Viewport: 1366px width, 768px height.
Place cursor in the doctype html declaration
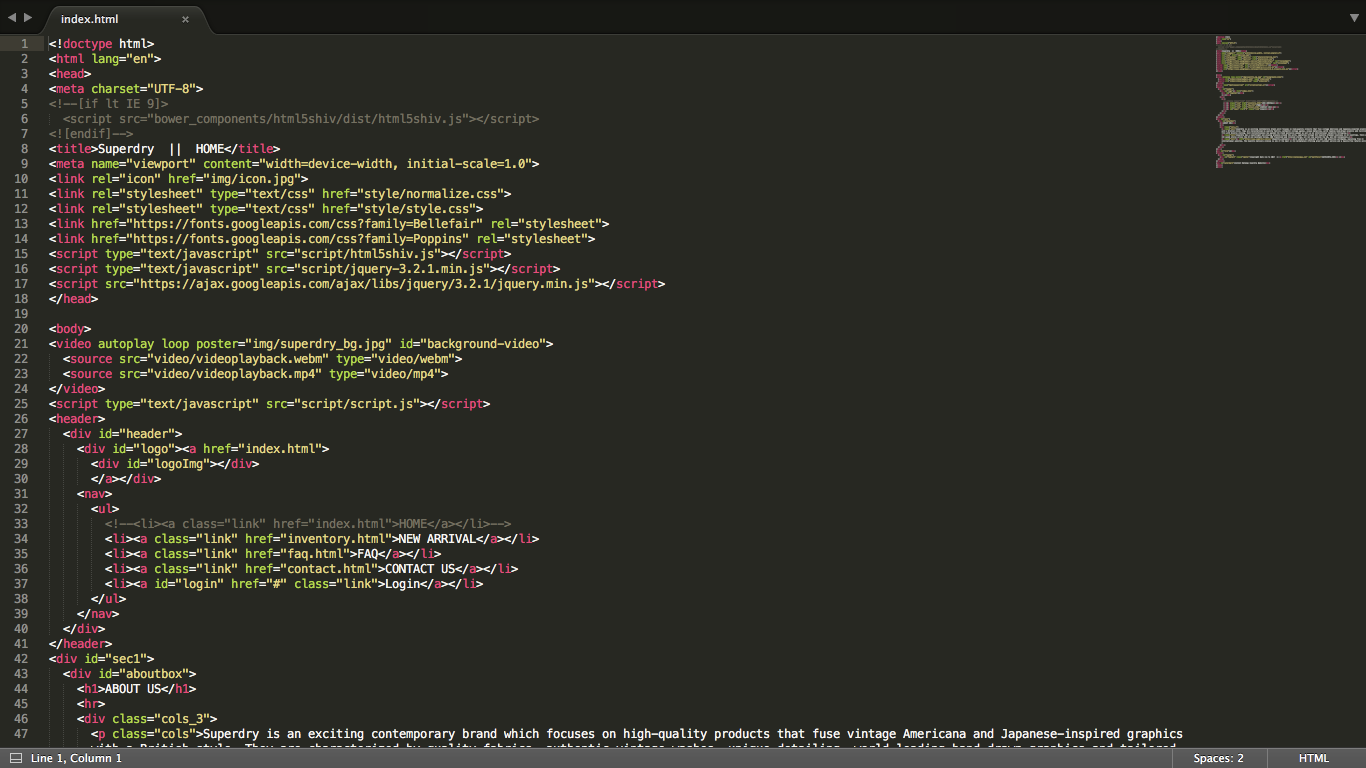(x=101, y=44)
